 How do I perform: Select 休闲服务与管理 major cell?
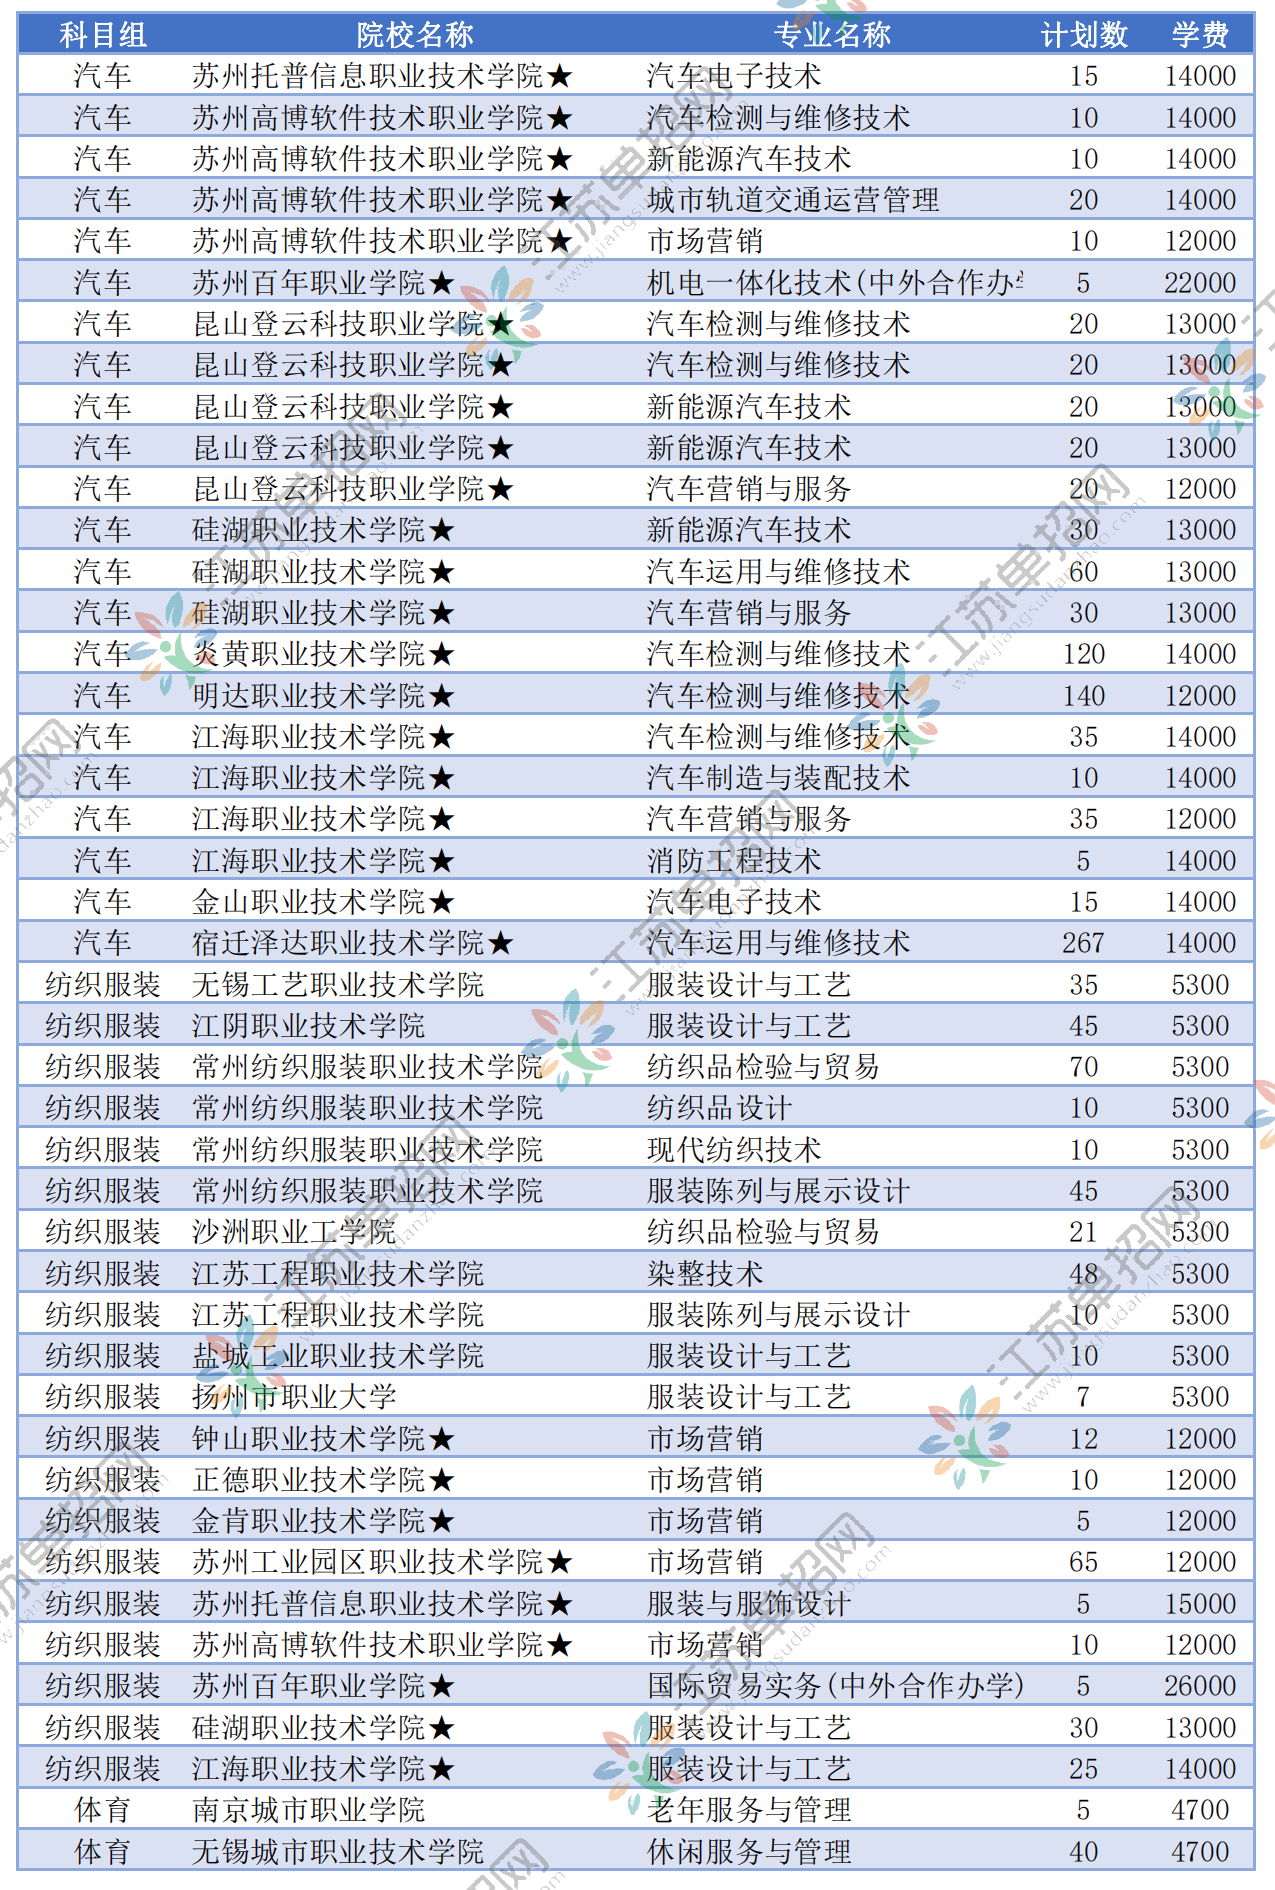pos(749,1852)
